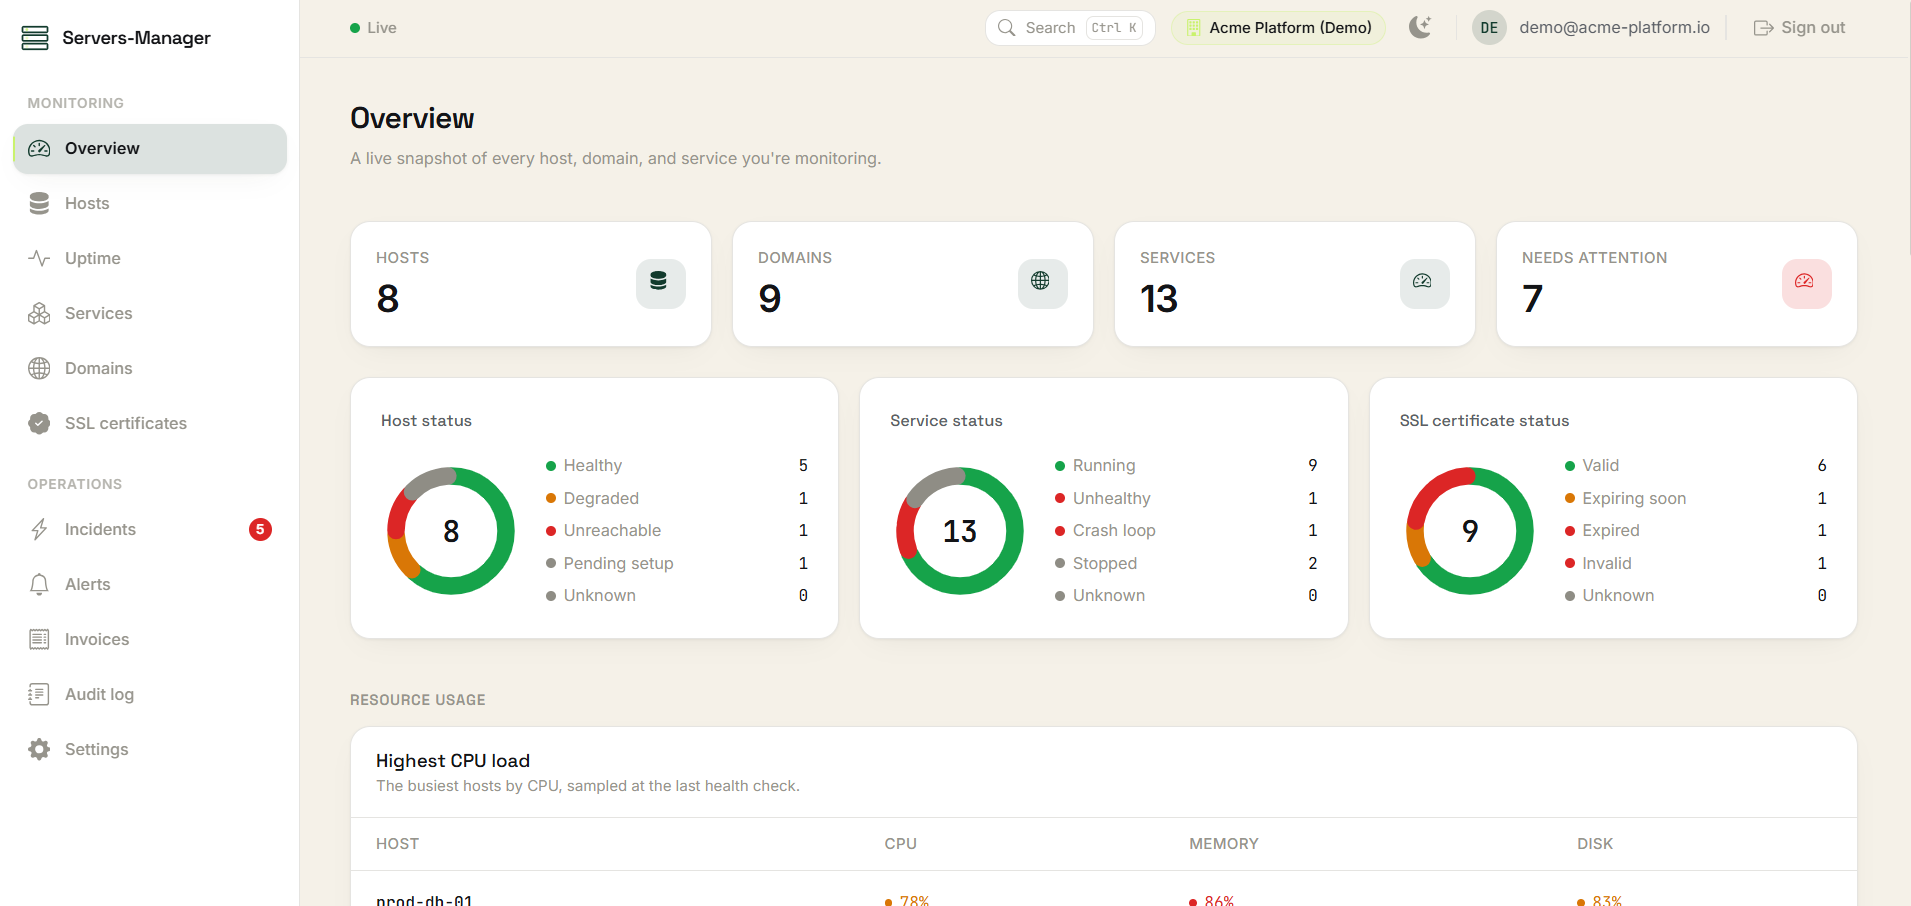
Task: Open the Acme Platform (Demo) organization switcher
Action: tap(1278, 28)
